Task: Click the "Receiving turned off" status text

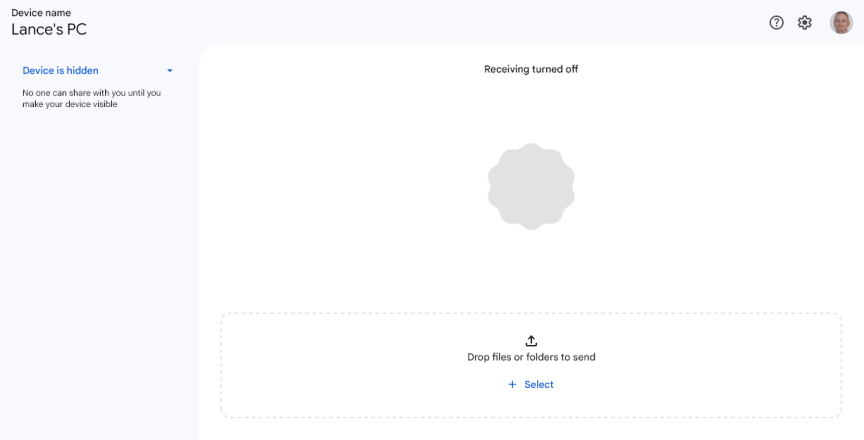Action: pos(531,69)
